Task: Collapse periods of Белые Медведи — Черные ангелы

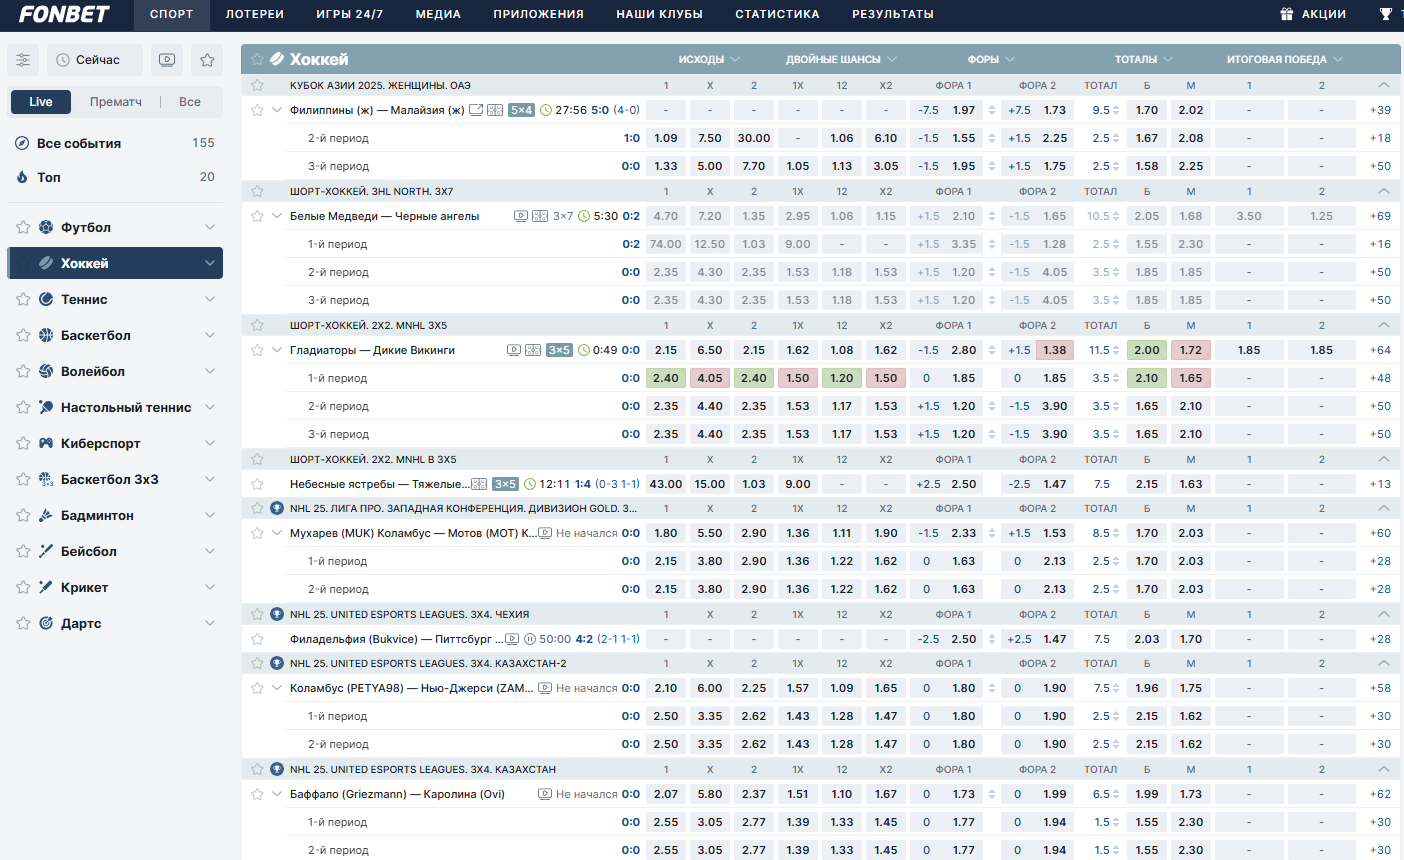Action: coord(277,216)
